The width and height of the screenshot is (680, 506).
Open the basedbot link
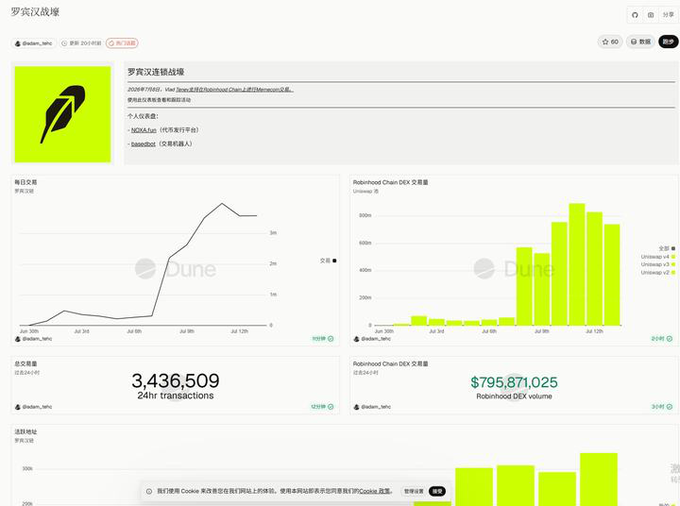tap(143, 144)
